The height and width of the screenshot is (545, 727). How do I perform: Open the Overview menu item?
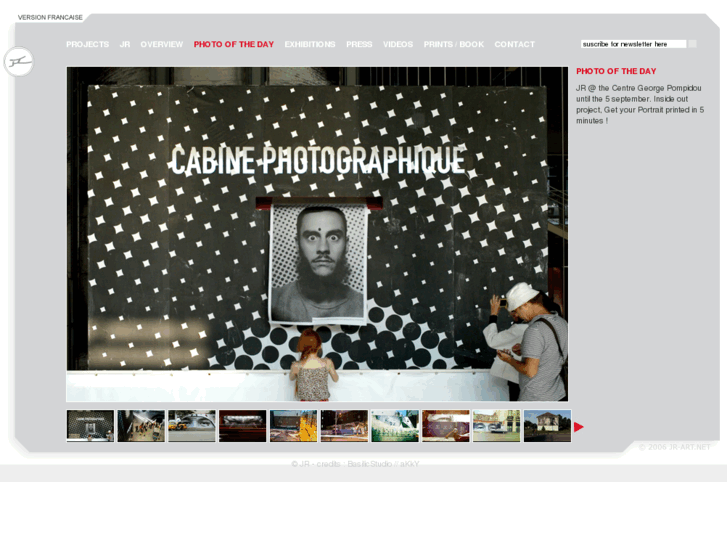pyautogui.click(x=162, y=45)
